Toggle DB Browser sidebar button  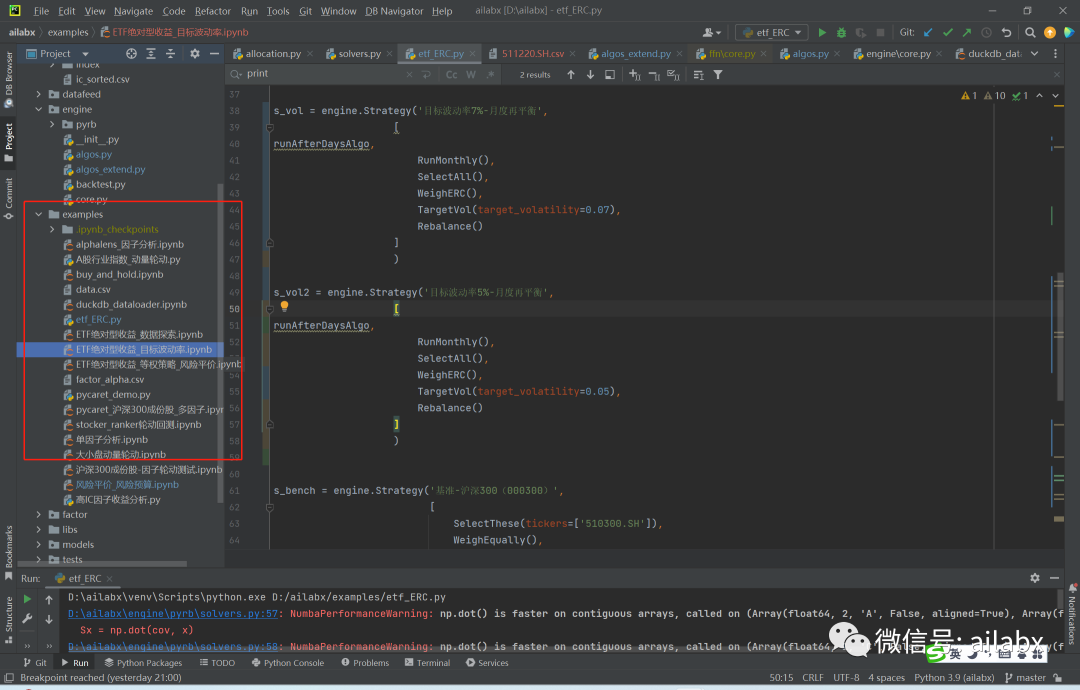(8, 79)
